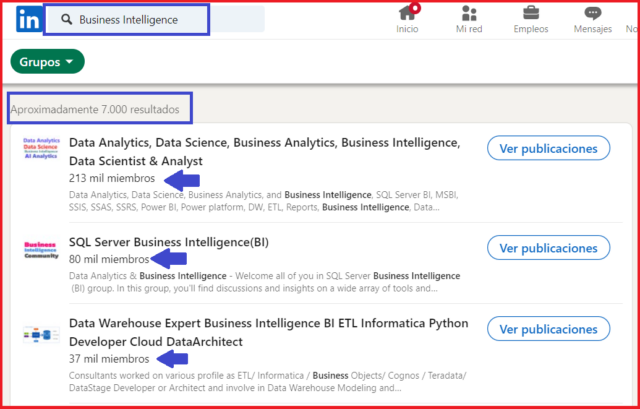View publications of SQL Server Business Intelligence group
Viewport: 640px width, 409px height.
548,248
